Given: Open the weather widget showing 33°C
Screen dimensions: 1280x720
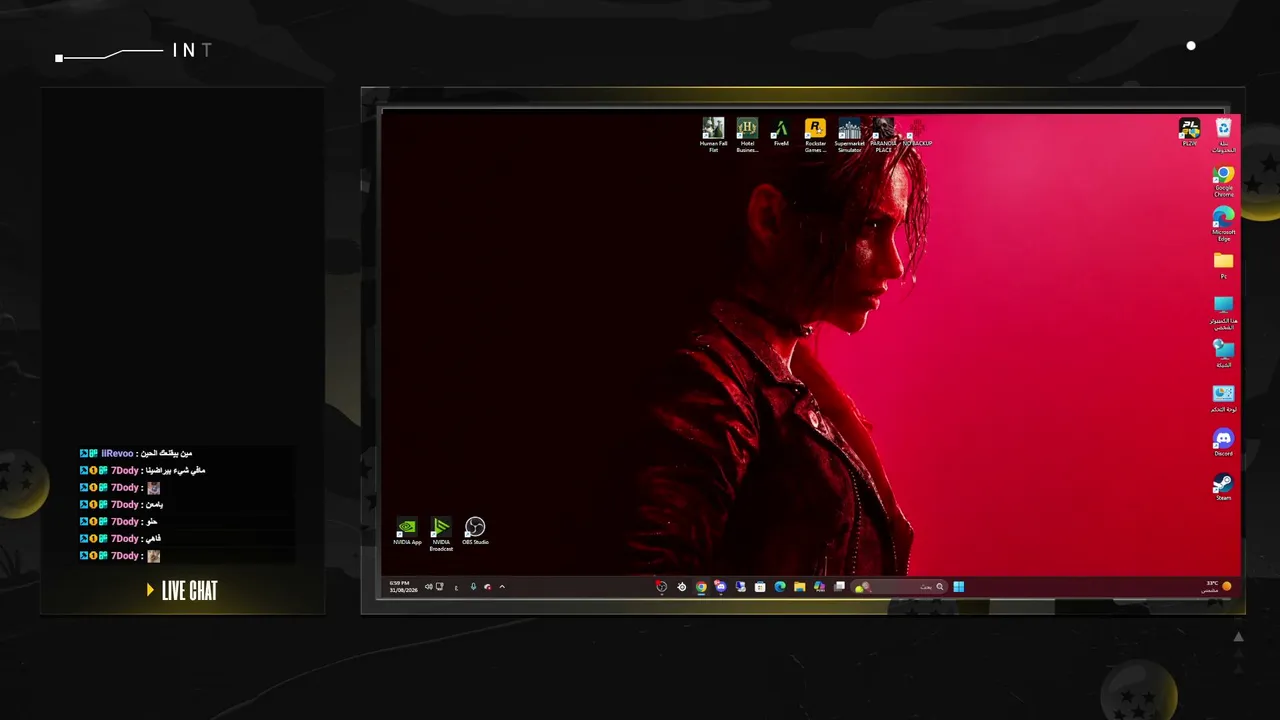Looking at the screenshot, I should coord(1217,587).
